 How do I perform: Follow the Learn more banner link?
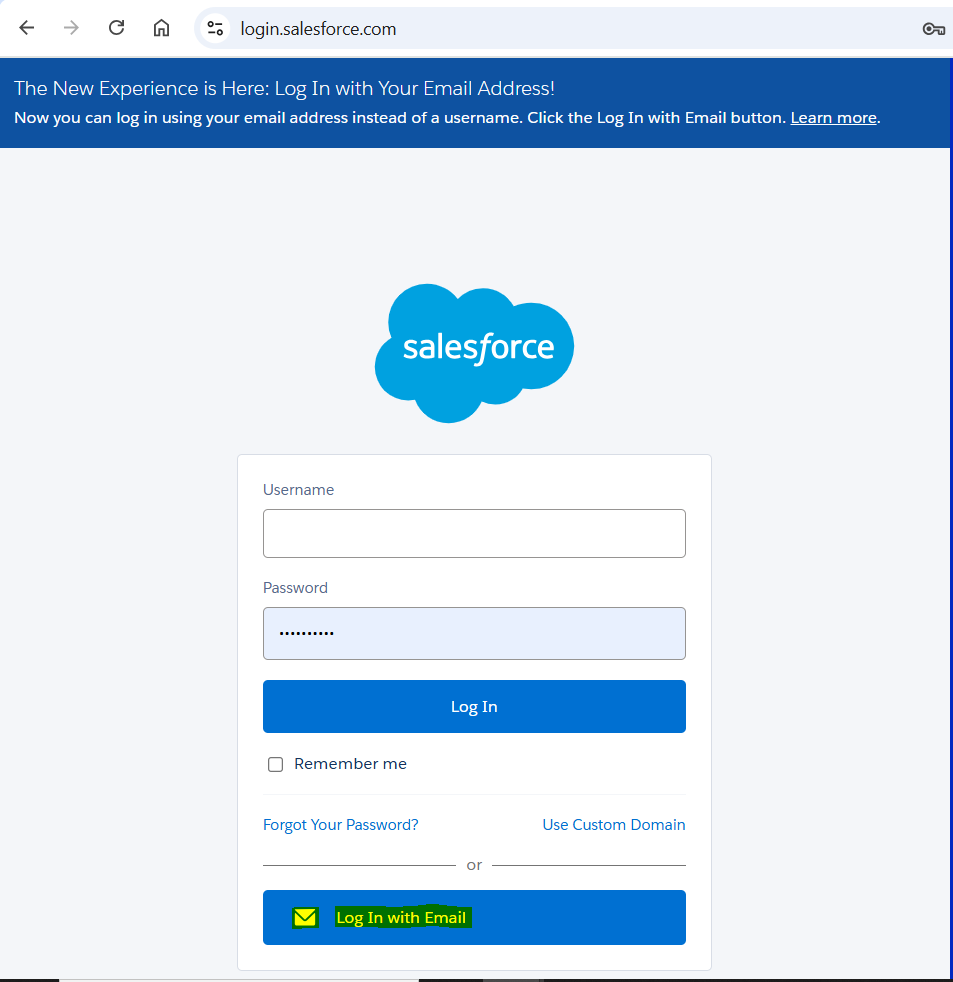[833, 118]
